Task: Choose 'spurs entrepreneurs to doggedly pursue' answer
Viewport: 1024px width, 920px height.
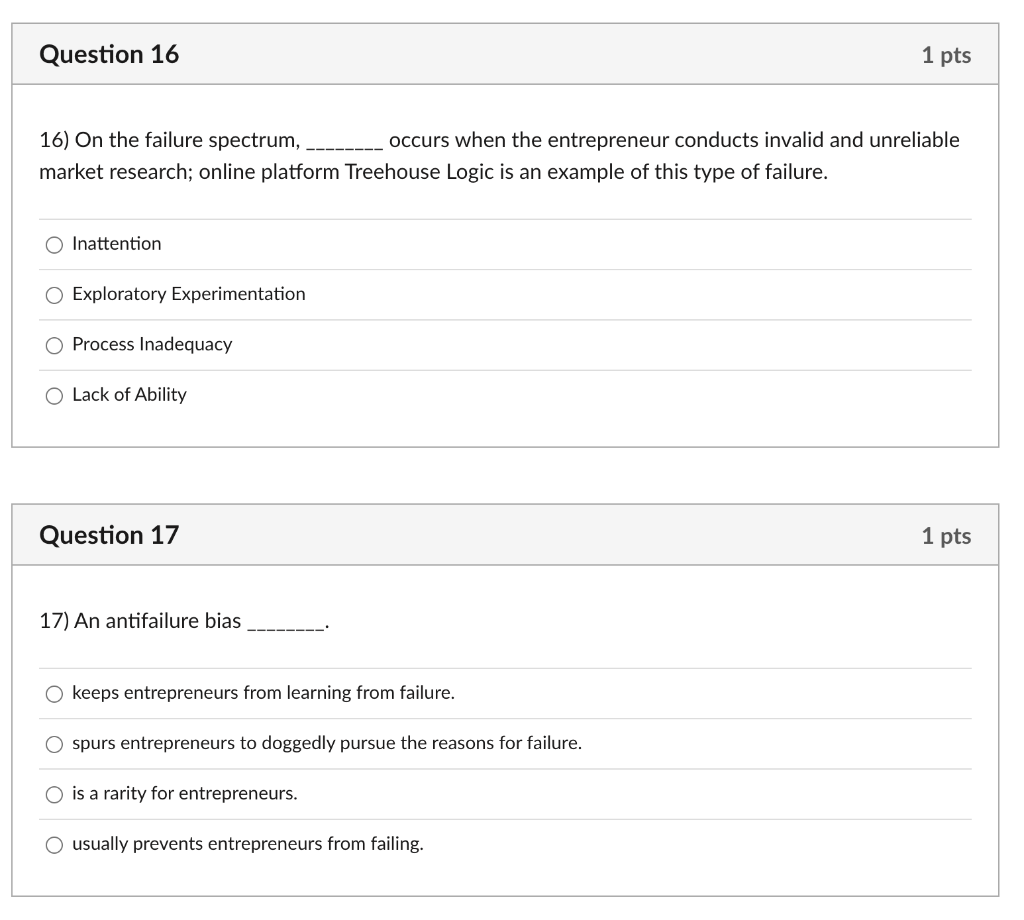Action: point(54,743)
